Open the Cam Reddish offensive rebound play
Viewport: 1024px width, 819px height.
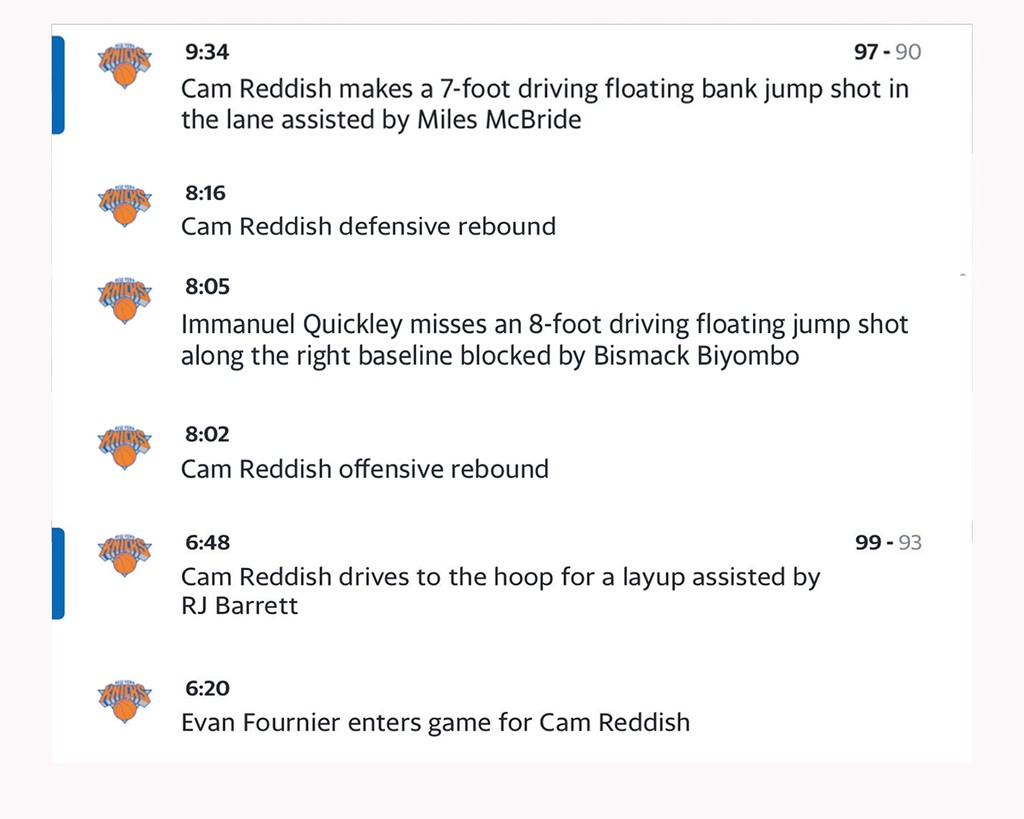[x=364, y=469]
